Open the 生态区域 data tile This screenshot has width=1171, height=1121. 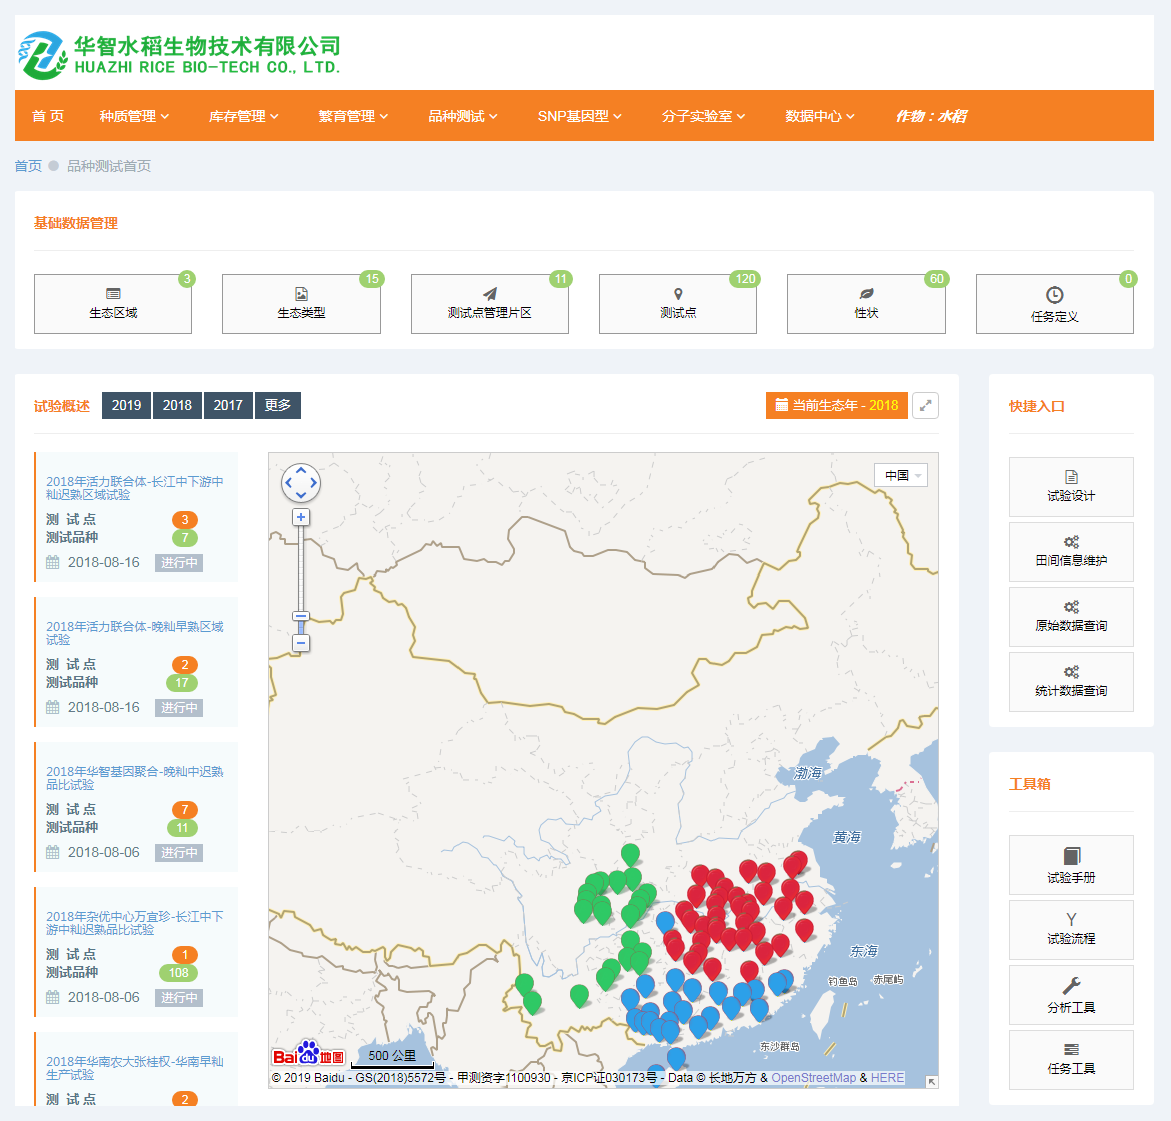(113, 304)
